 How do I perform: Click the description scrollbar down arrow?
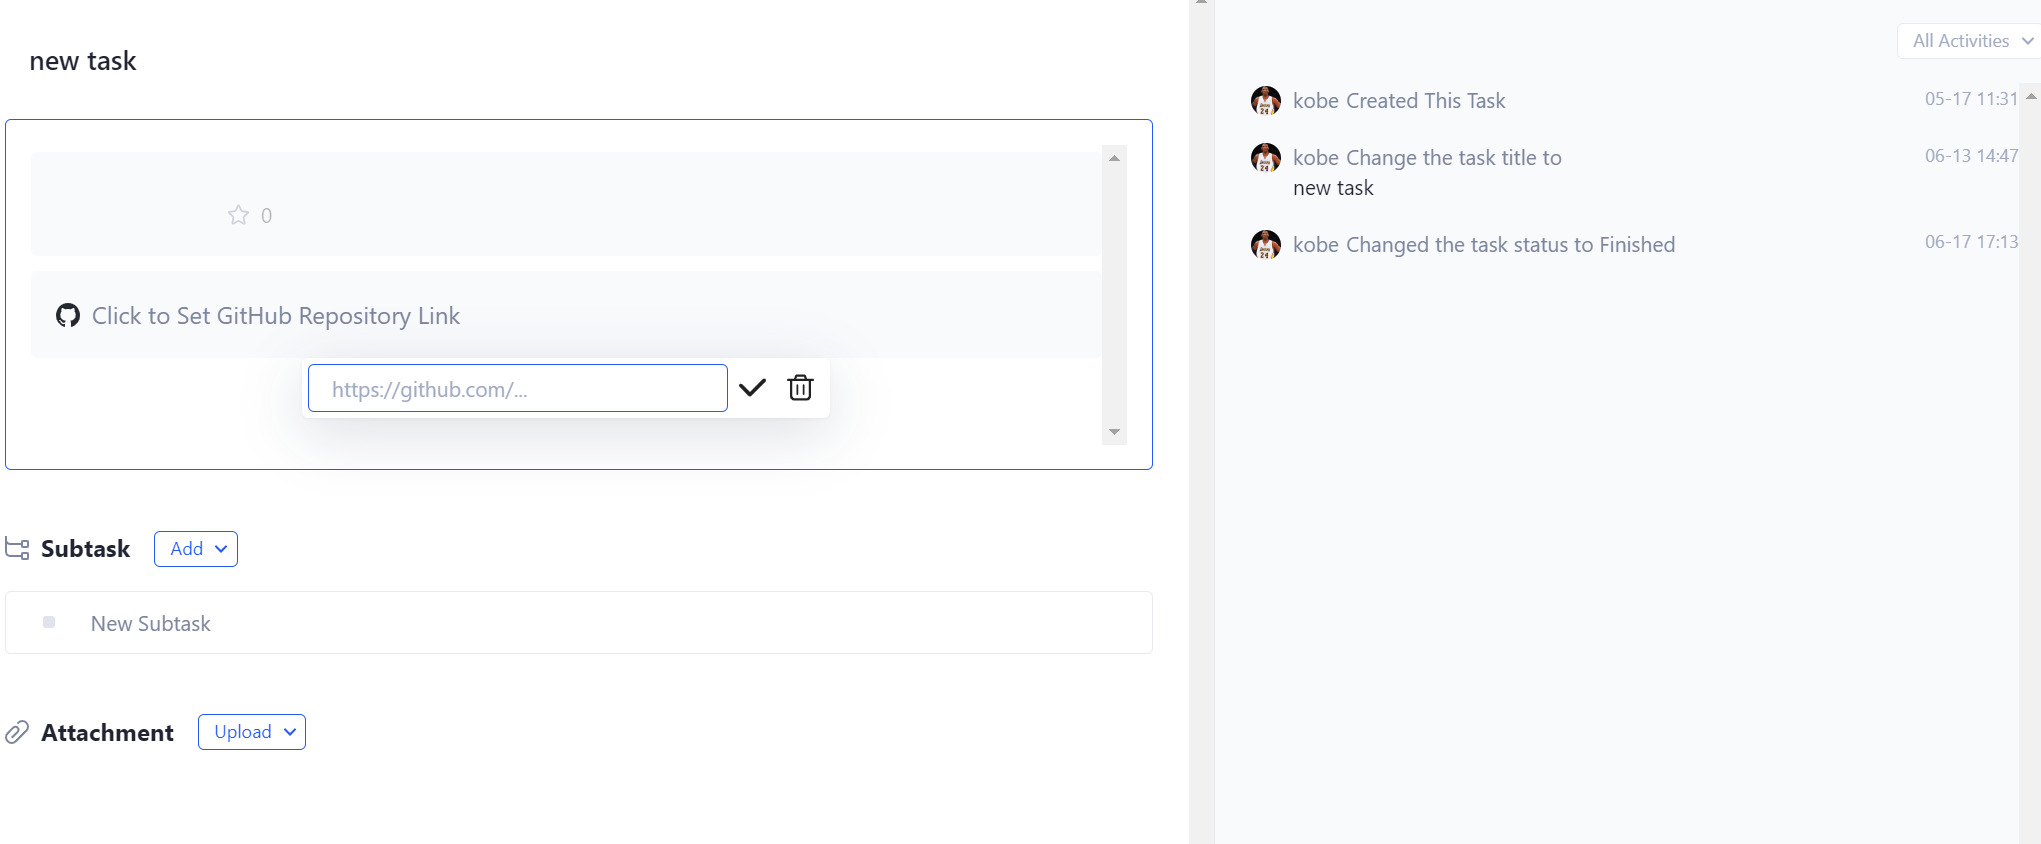pyautogui.click(x=1114, y=432)
